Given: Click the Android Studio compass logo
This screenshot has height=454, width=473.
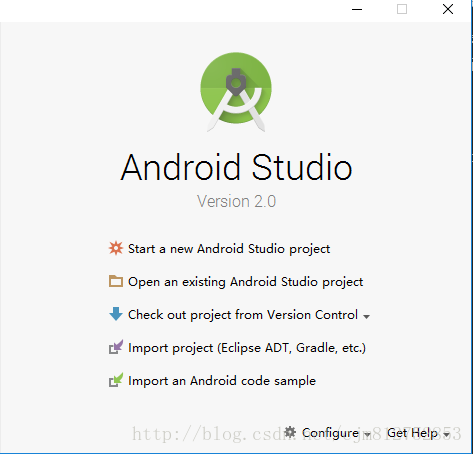Looking at the screenshot, I should (x=236, y=92).
